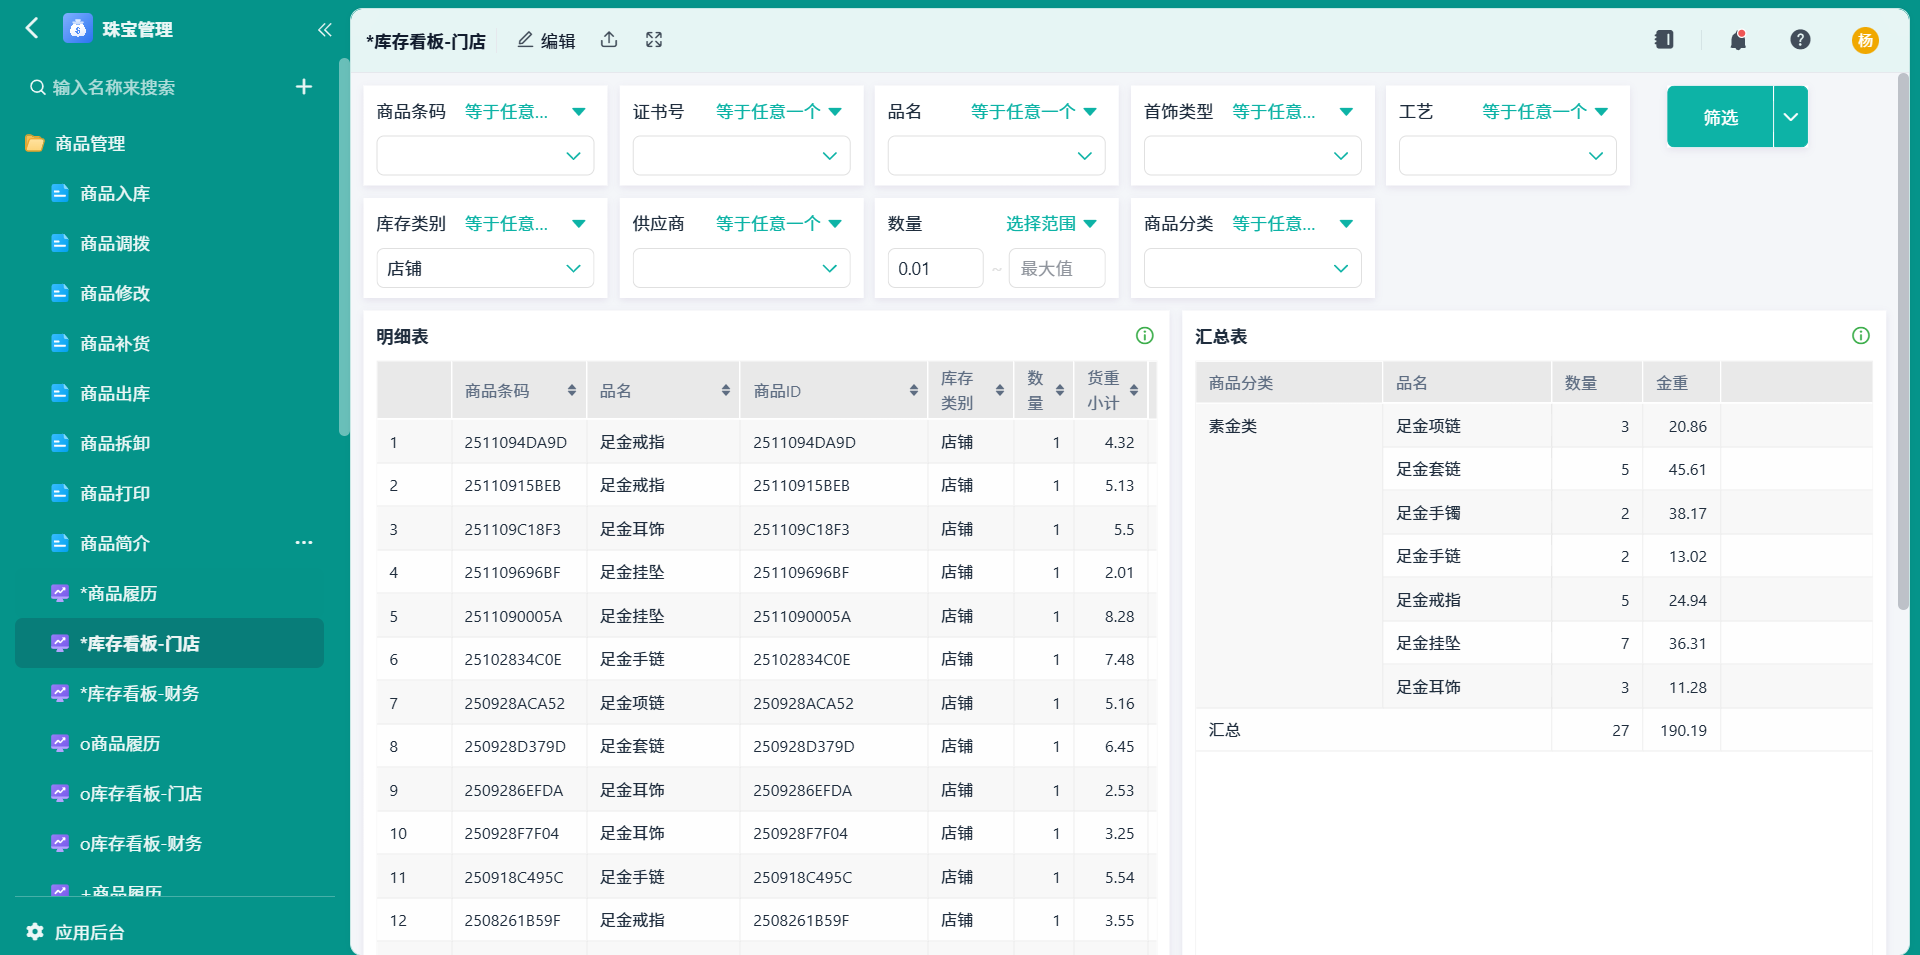Click the plus icon beside the search box
Image resolution: width=1920 pixels, height=955 pixels.
(304, 87)
